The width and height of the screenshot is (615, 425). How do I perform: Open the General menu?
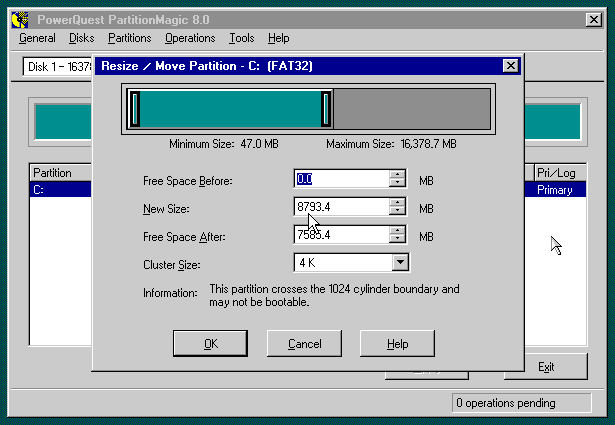tap(37, 38)
